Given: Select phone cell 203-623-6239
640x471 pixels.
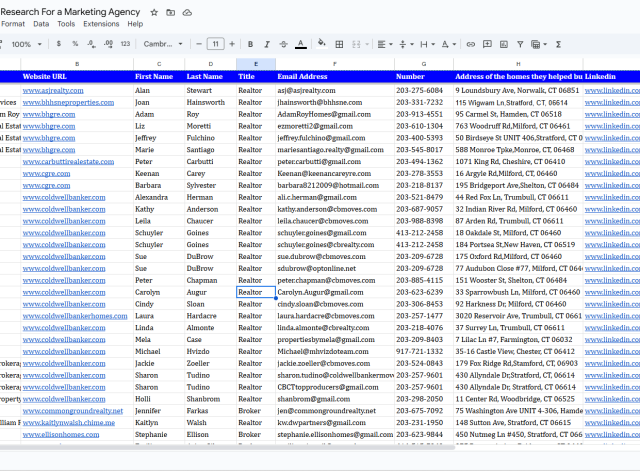Looking at the screenshot, I should [424, 292].
